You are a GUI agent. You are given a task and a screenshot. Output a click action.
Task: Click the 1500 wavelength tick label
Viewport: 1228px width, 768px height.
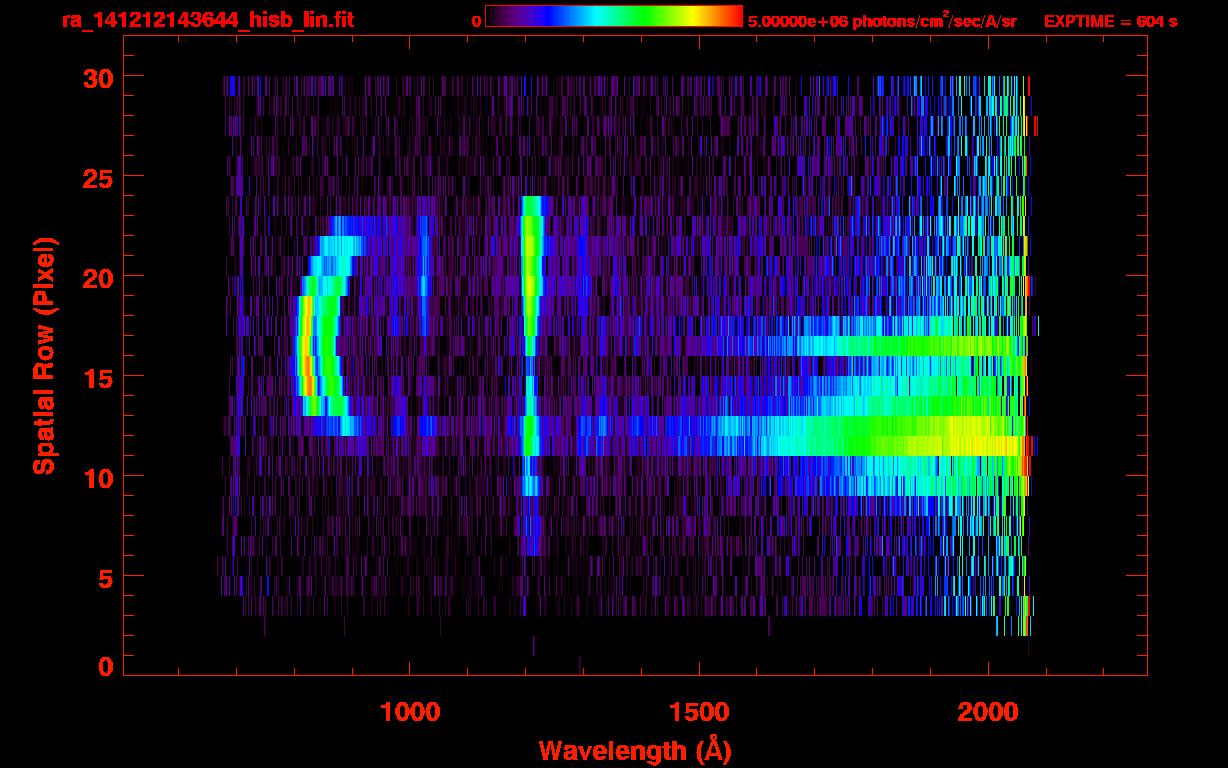tap(698, 712)
